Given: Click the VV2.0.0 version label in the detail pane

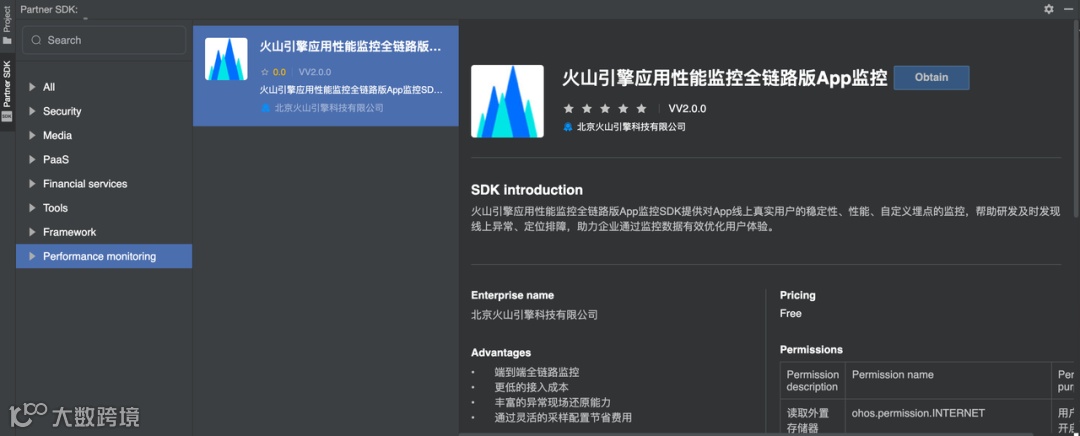Looking at the screenshot, I should [687, 109].
